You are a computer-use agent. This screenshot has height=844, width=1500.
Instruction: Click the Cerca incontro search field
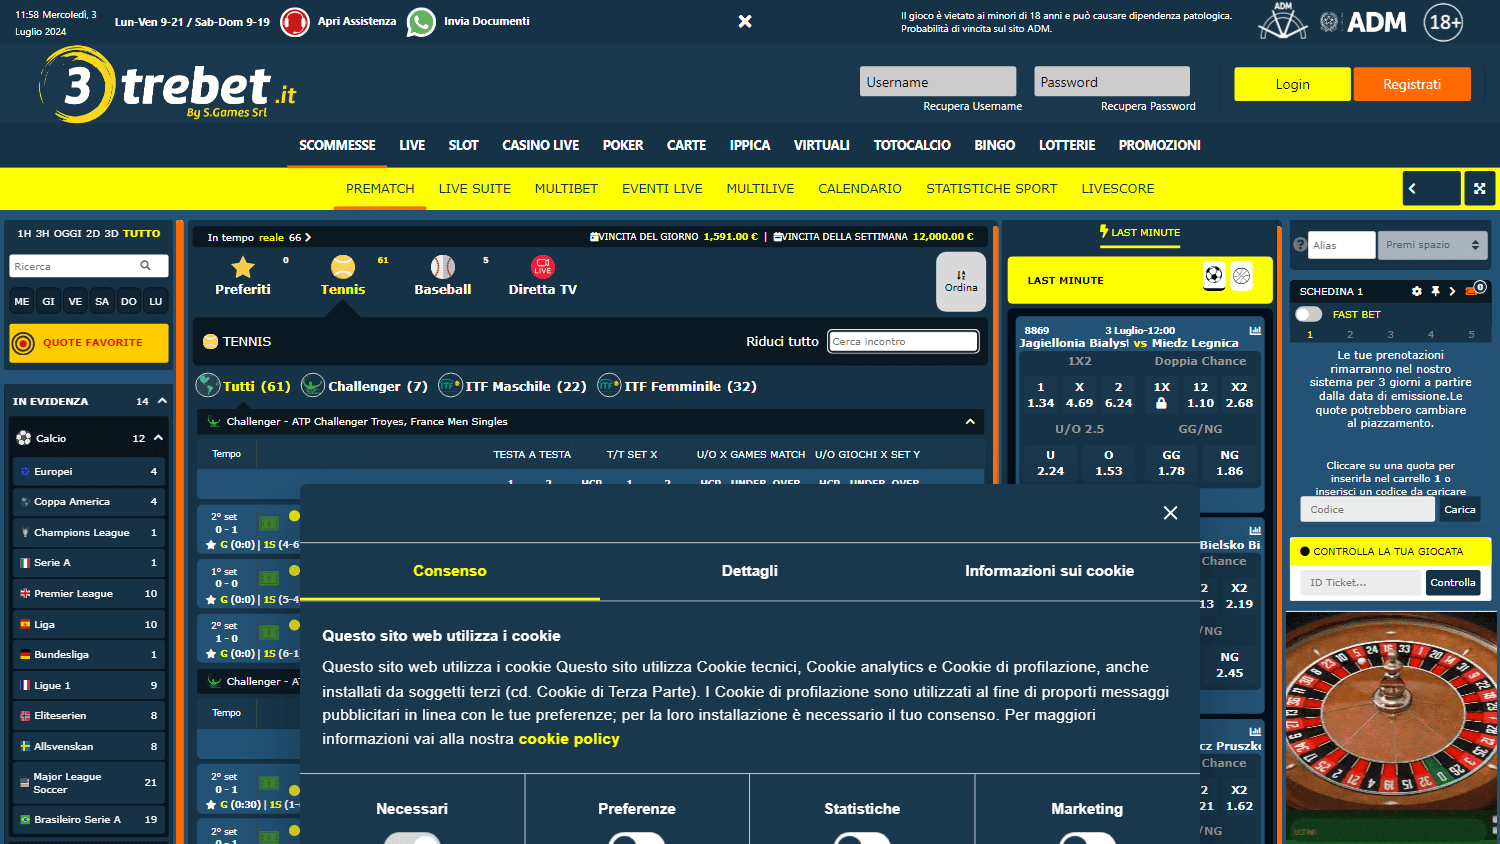(x=903, y=341)
